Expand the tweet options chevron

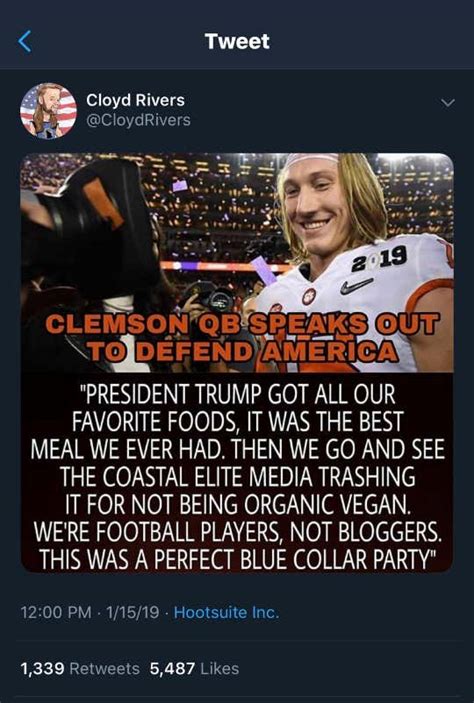pos(448,103)
